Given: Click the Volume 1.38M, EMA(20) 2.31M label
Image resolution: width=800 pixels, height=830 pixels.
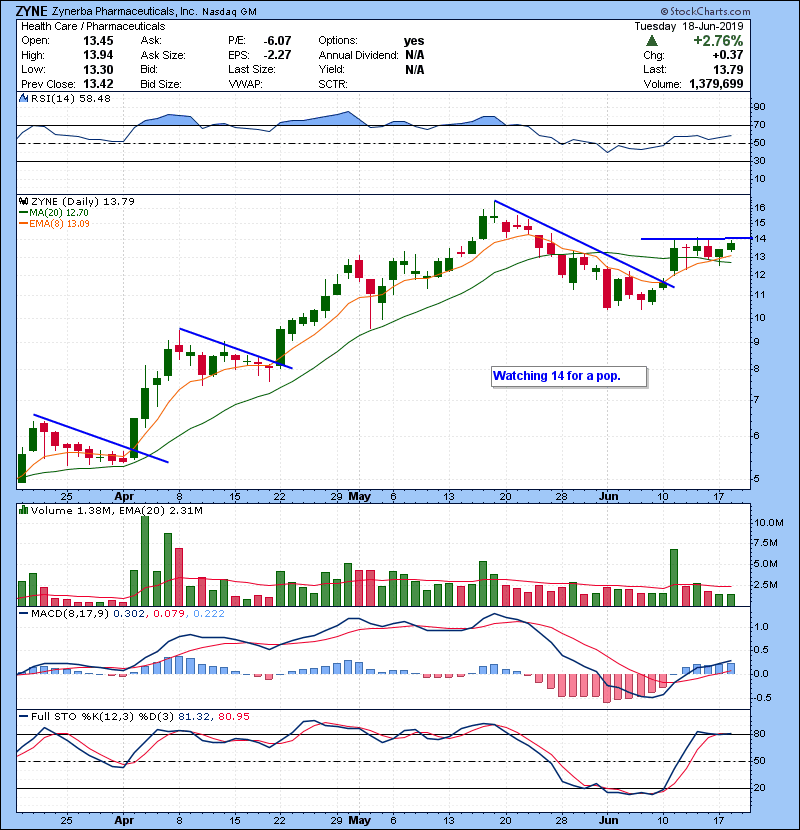Looking at the screenshot, I should [x=116, y=511].
